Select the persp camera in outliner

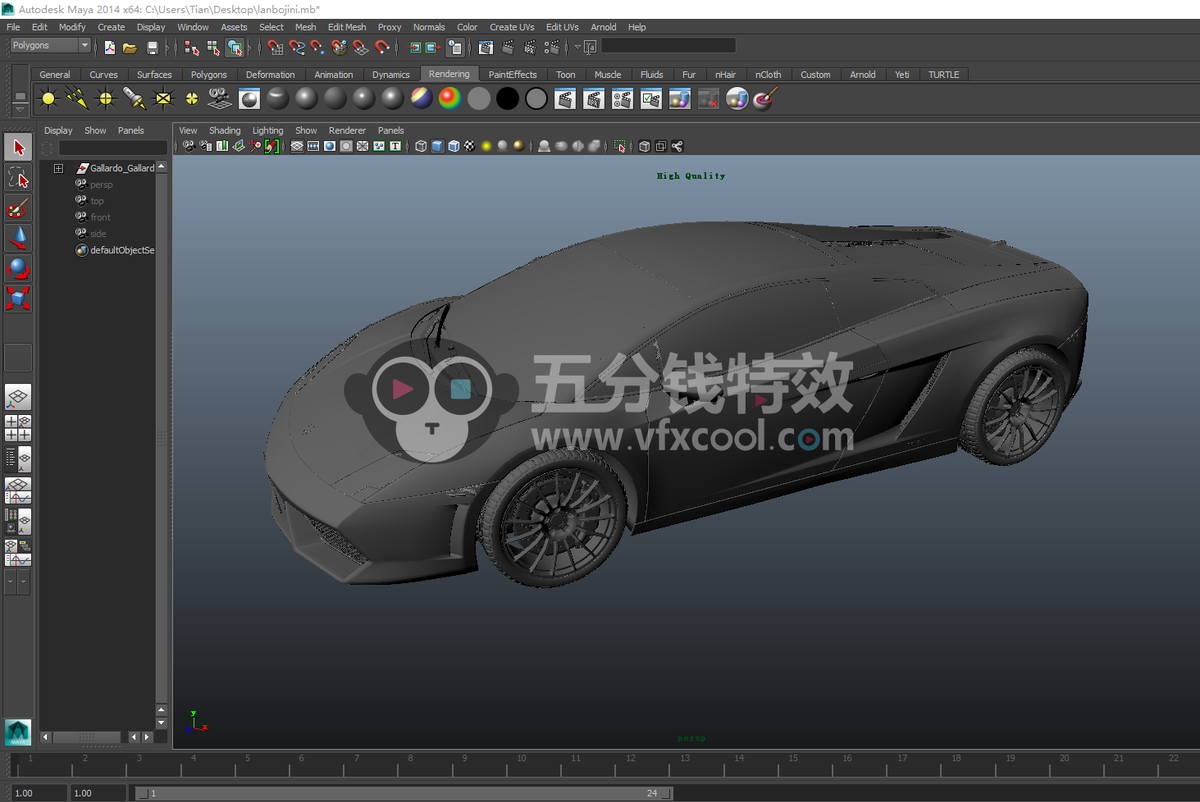pyautogui.click(x=101, y=185)
